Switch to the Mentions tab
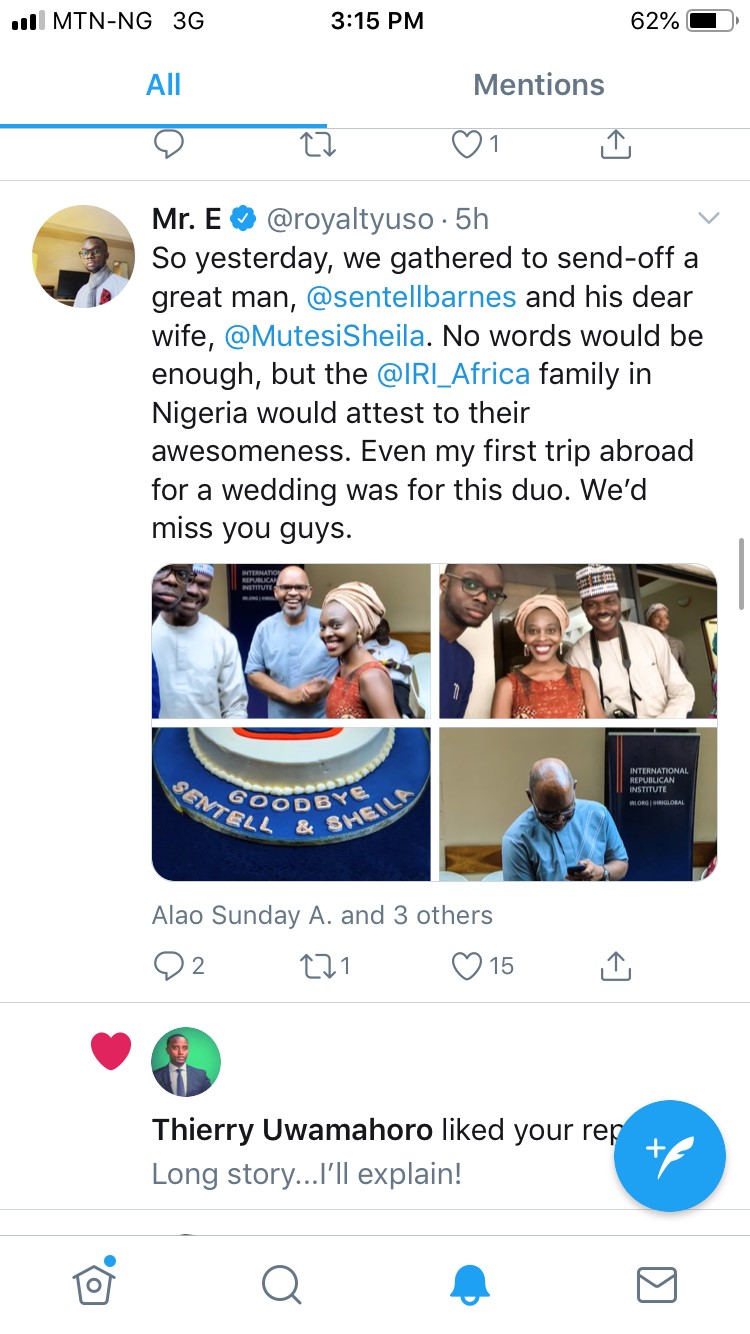750x1334 pixels. pyautogui.click(x=538, y=85)
